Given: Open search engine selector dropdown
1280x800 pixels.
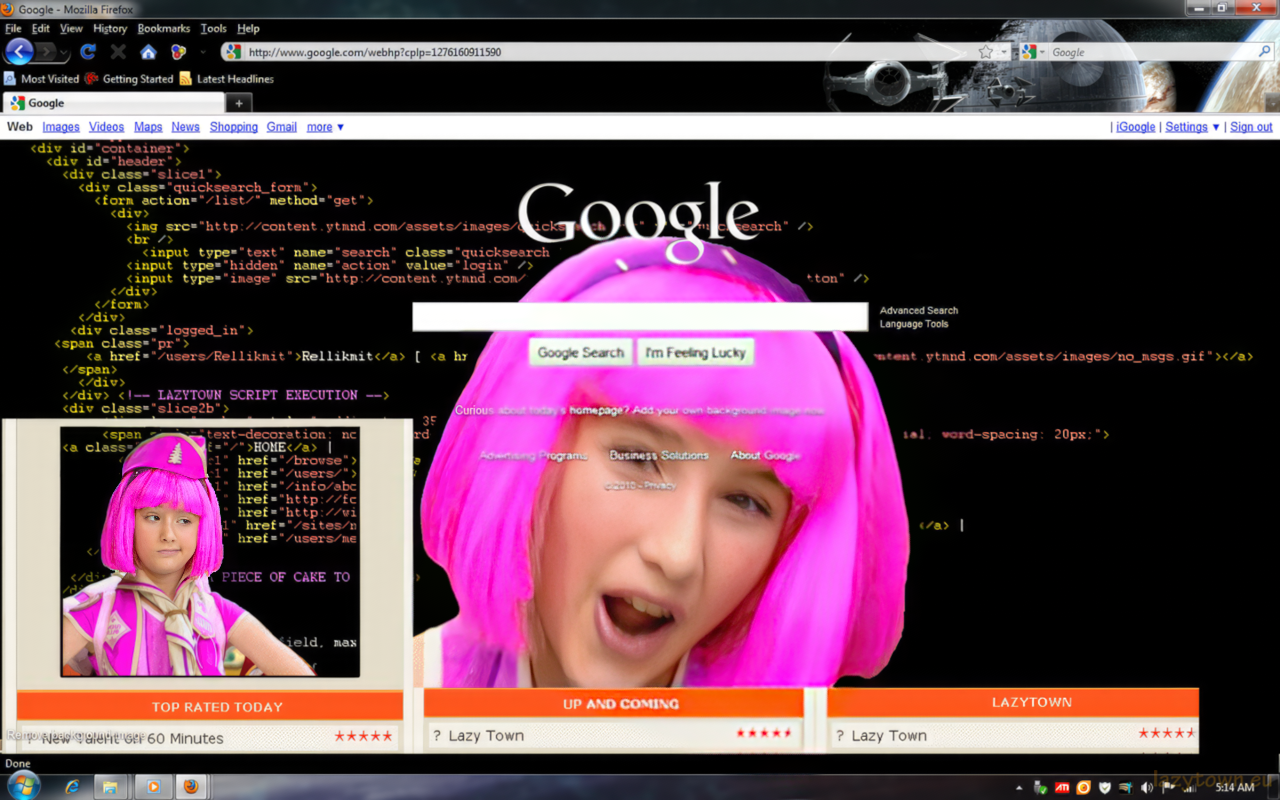Looking at the screenshot, I should click(x=1033, y=52).
